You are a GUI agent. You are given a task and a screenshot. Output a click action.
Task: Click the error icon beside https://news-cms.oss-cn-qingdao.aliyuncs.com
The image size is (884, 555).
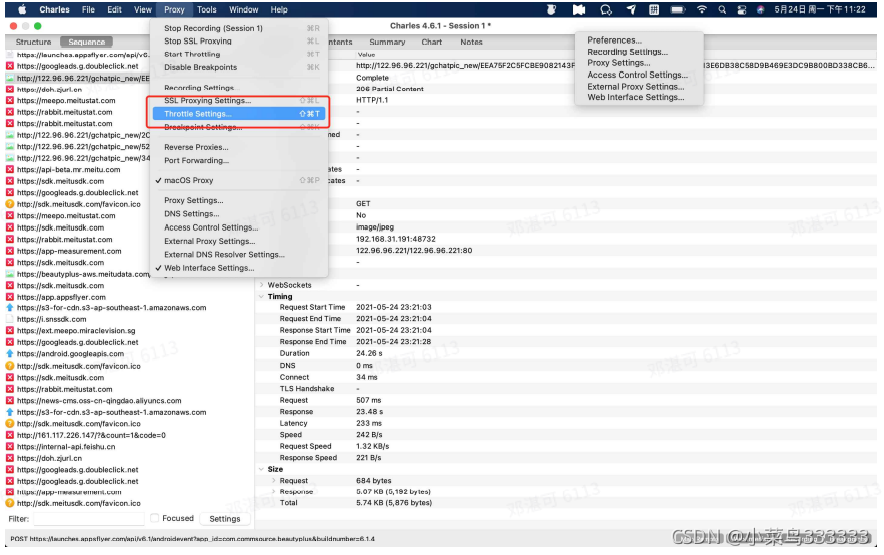point(10,400)
